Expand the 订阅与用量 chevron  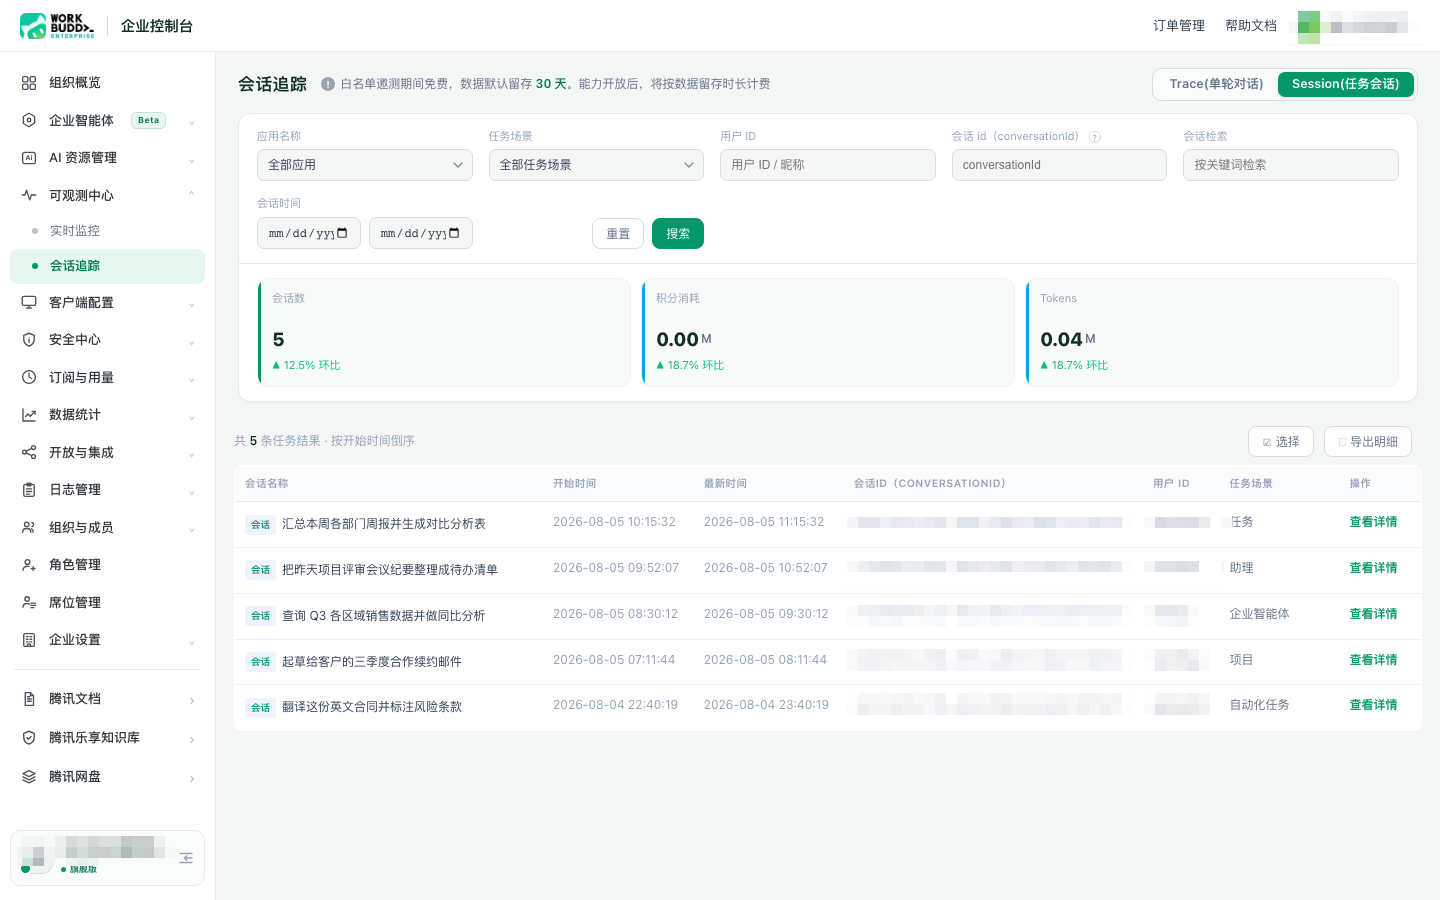tap(191, 379)
